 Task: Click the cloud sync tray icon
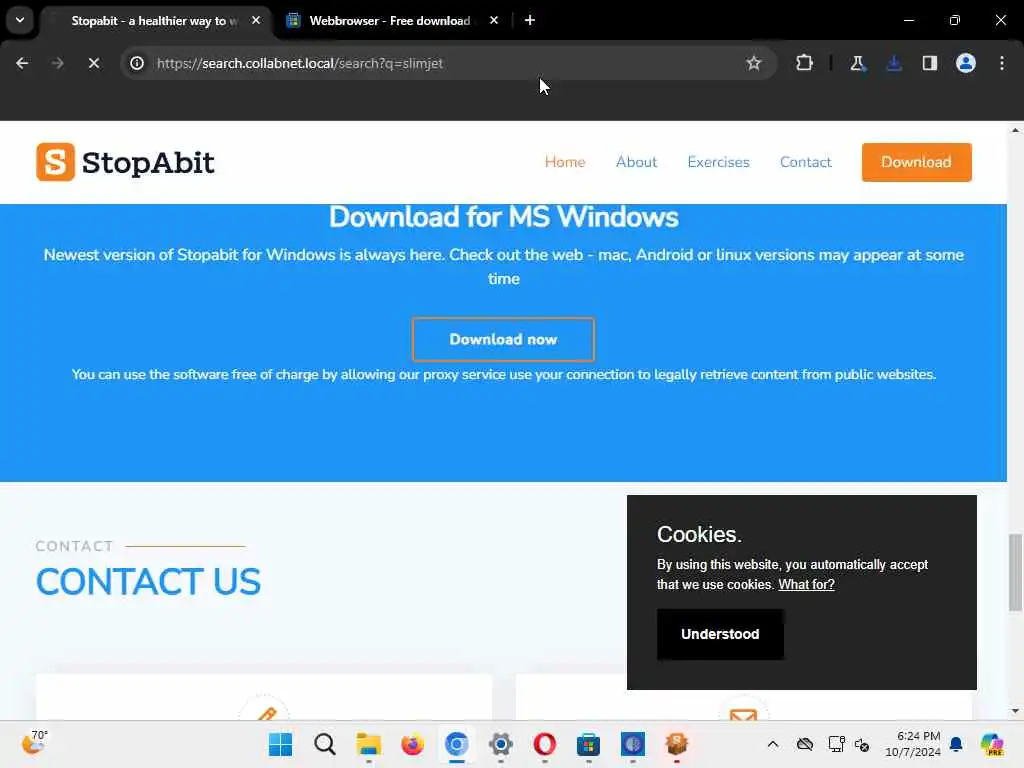[x=805, y=744]
